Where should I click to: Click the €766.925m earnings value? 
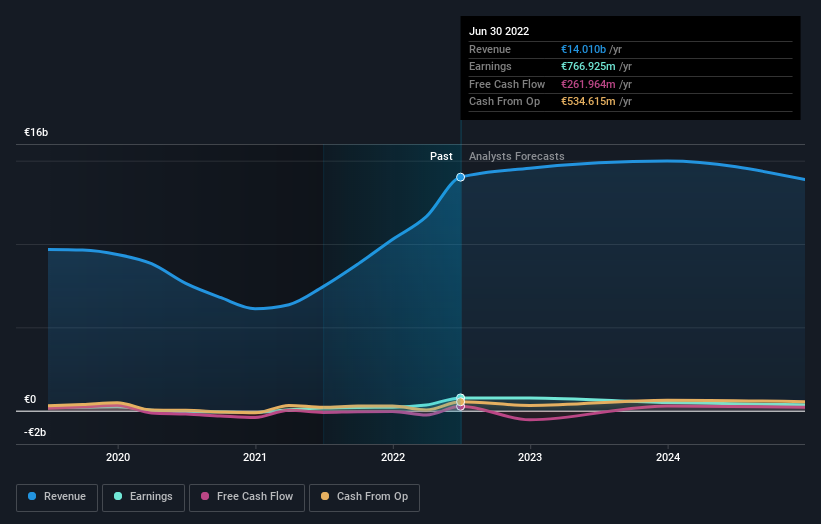(588, 66)
